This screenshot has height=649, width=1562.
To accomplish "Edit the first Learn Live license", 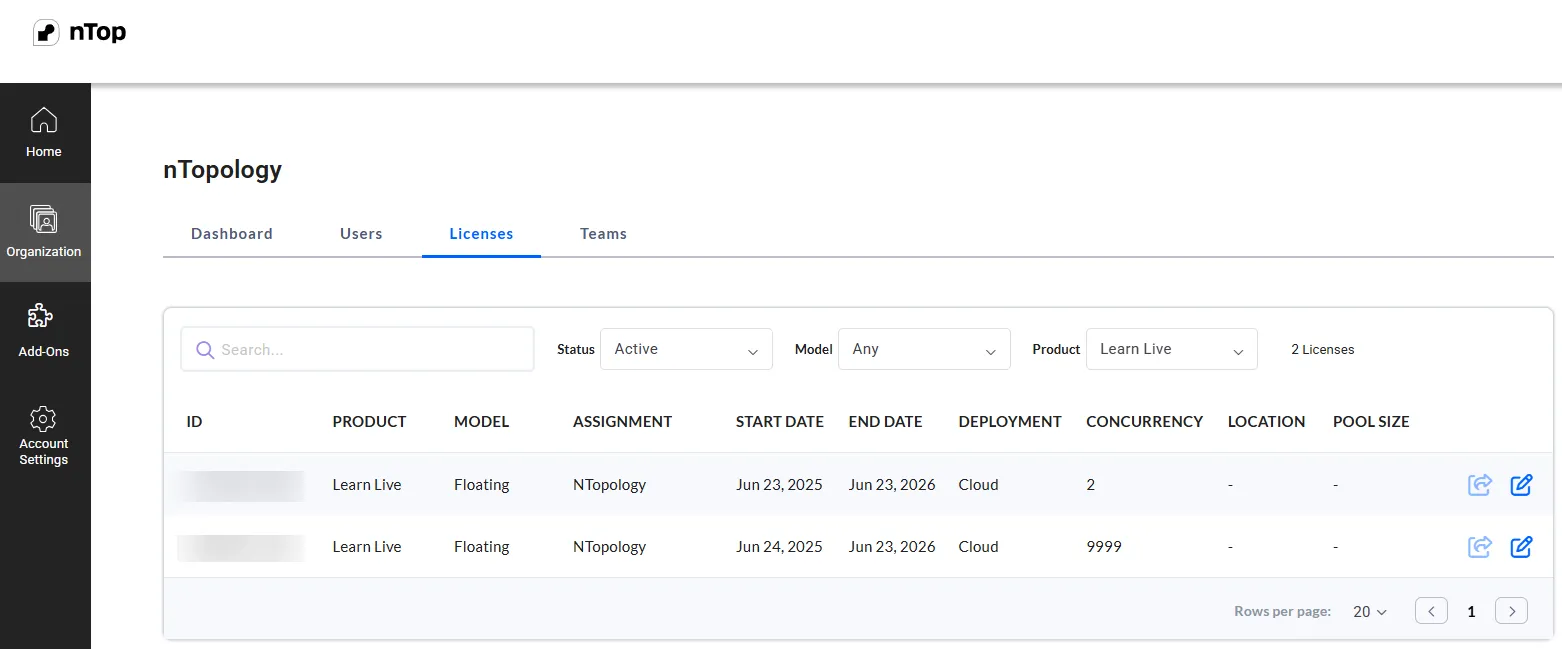I will 1521,485.
